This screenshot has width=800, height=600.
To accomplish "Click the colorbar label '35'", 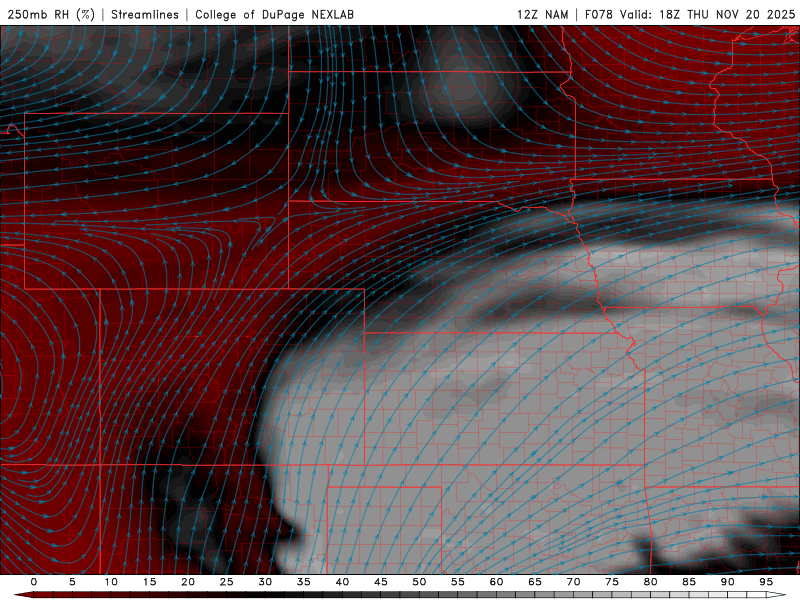I will click(x=304, y=582).
